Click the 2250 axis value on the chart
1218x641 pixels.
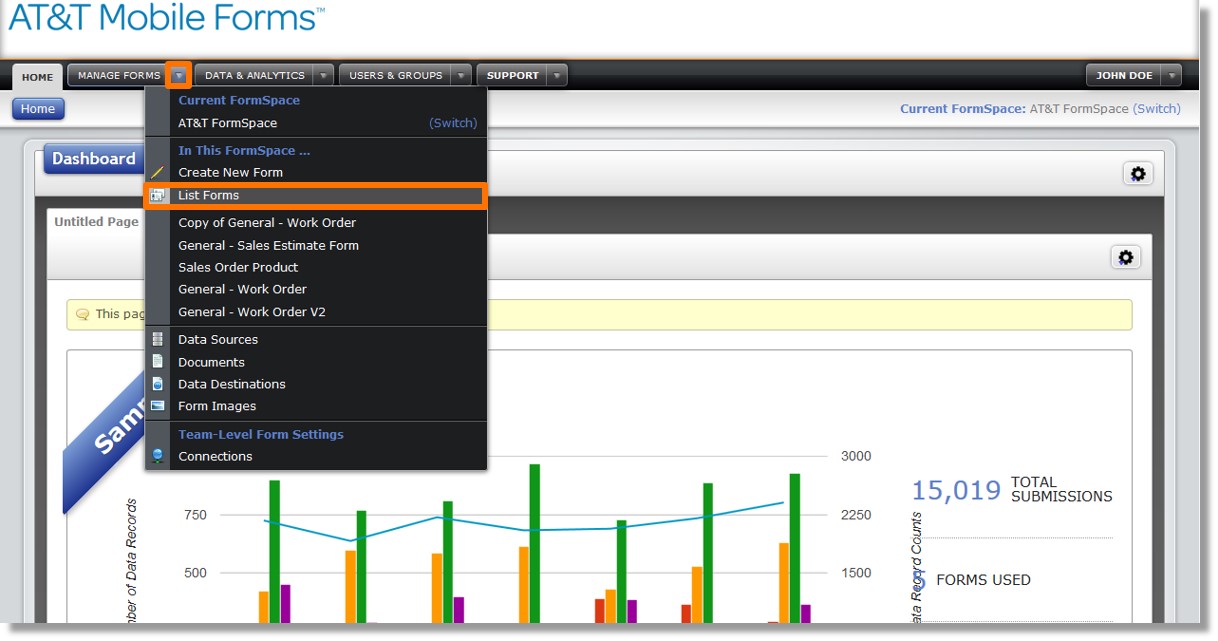pos(857,515)
